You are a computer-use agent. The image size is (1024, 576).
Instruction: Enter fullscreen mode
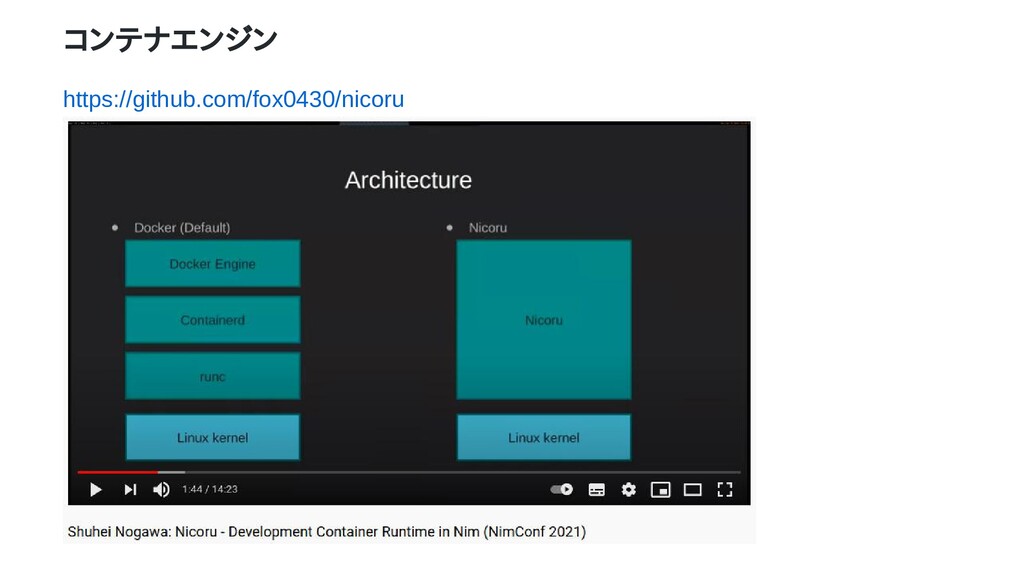tap(725, 490)
